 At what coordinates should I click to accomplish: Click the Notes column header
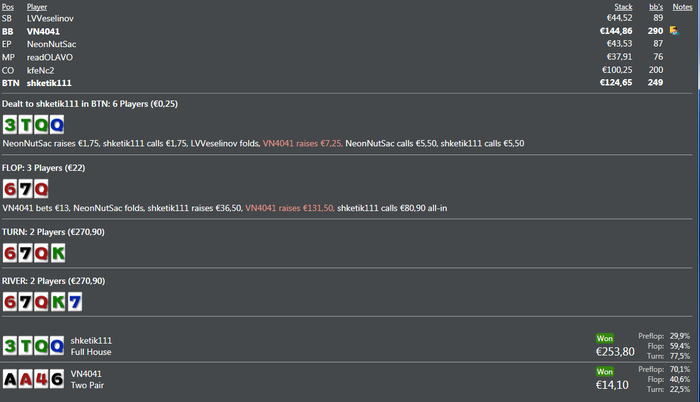click(x=682, y=7)
